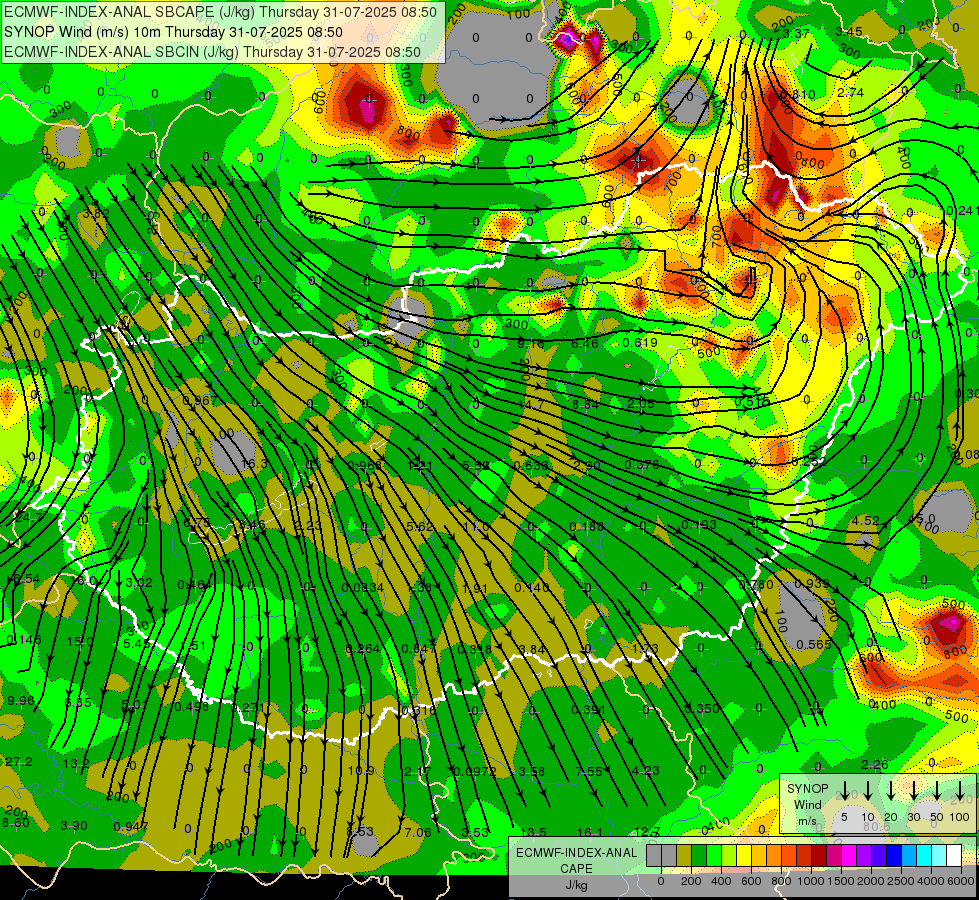This screenshot has height=900, width=979.
Task: Pick the deep blue CAPE legend swatch
Action: [893, 856]
